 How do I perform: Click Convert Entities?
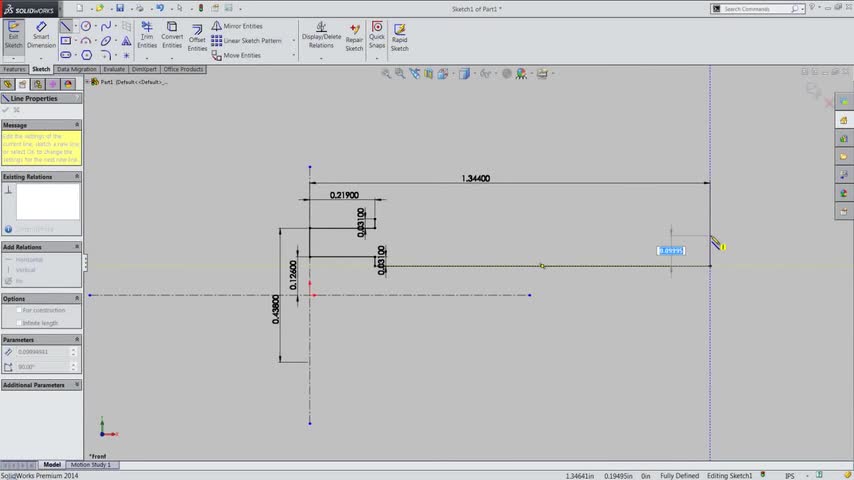pyautogui.click(x=172, y=35)
